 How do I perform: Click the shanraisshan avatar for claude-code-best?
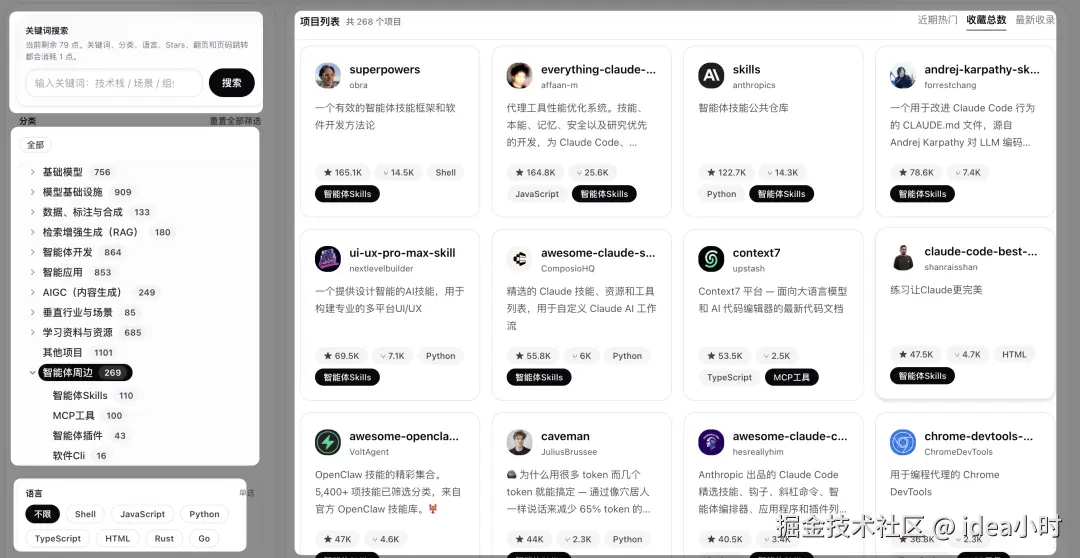[902, 258]
